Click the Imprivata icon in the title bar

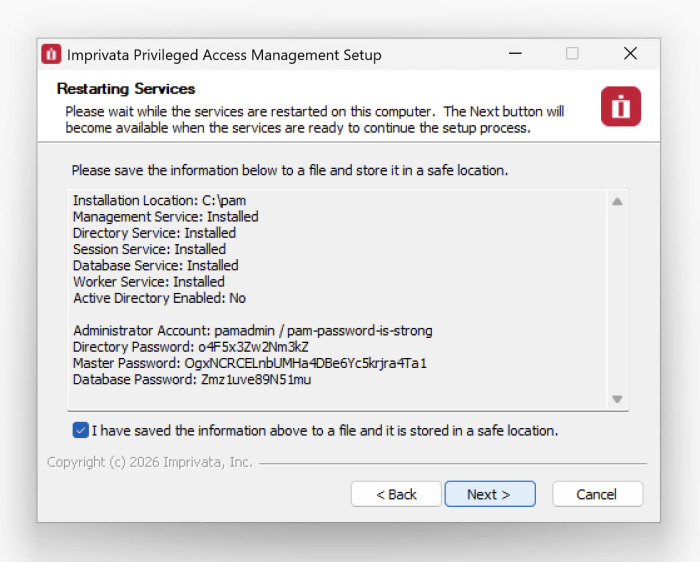point(51,54)
